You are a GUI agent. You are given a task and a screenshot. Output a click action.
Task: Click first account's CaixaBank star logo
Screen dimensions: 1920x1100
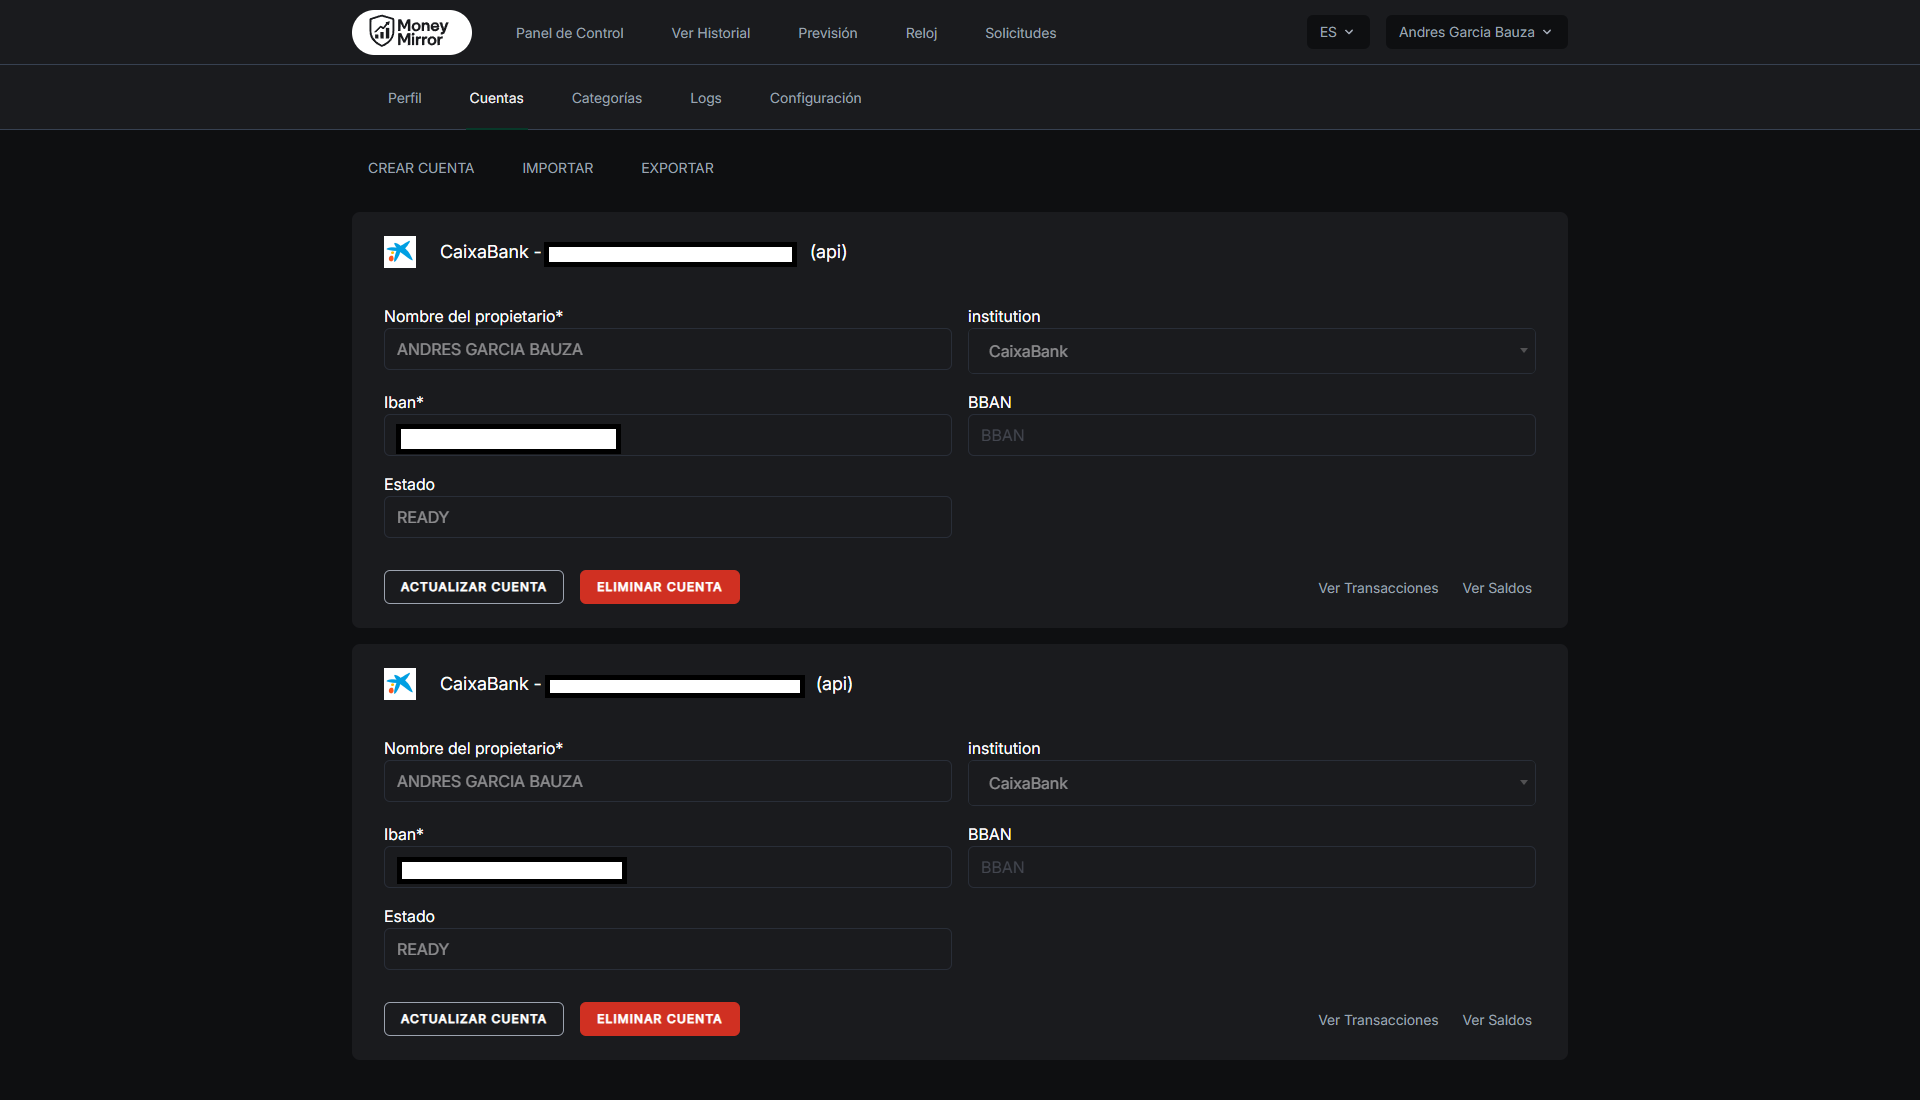coord(400,252)
